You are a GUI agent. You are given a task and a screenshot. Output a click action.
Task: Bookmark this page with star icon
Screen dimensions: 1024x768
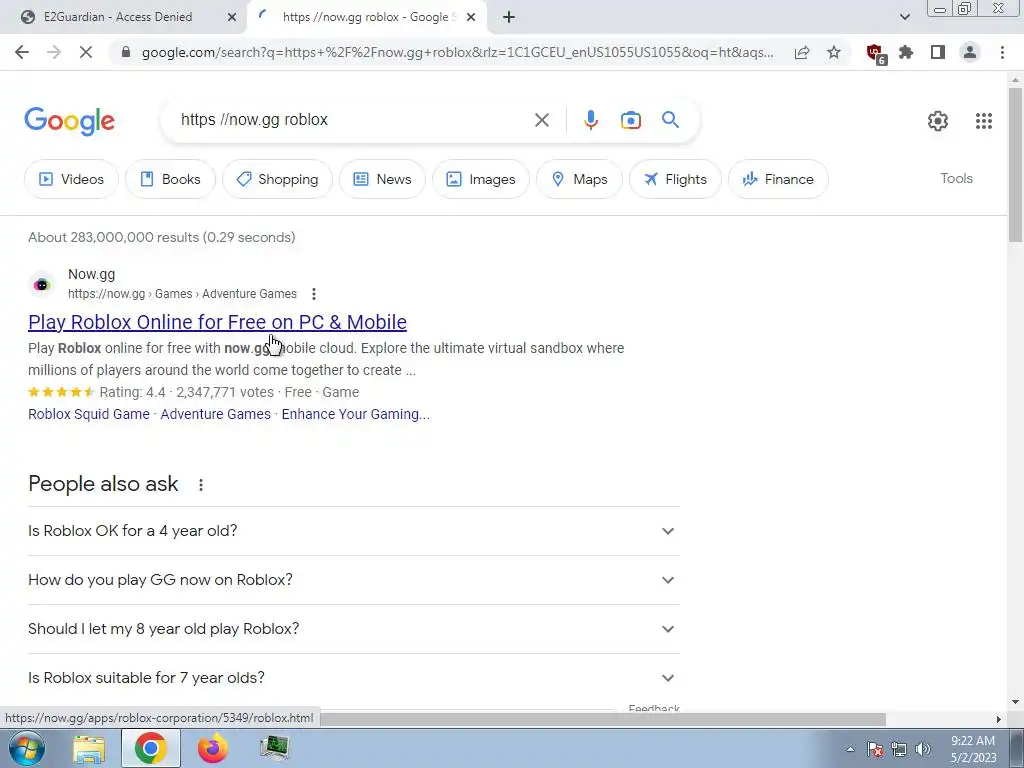[834, 52]
